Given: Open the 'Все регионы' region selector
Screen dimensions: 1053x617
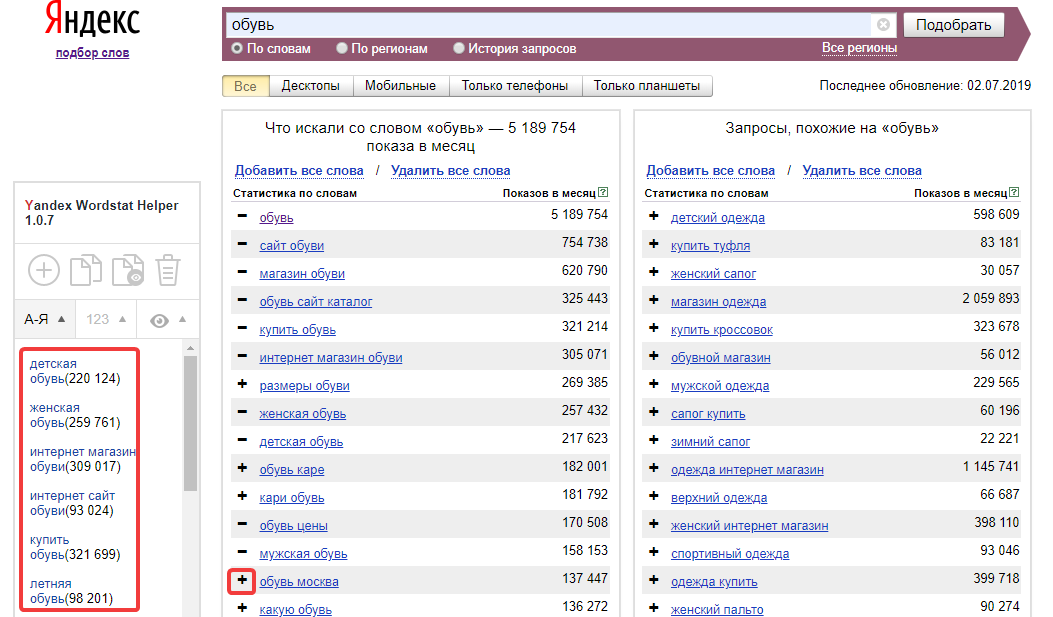Looking at the screenshot, I should click(x=859, y=48).
